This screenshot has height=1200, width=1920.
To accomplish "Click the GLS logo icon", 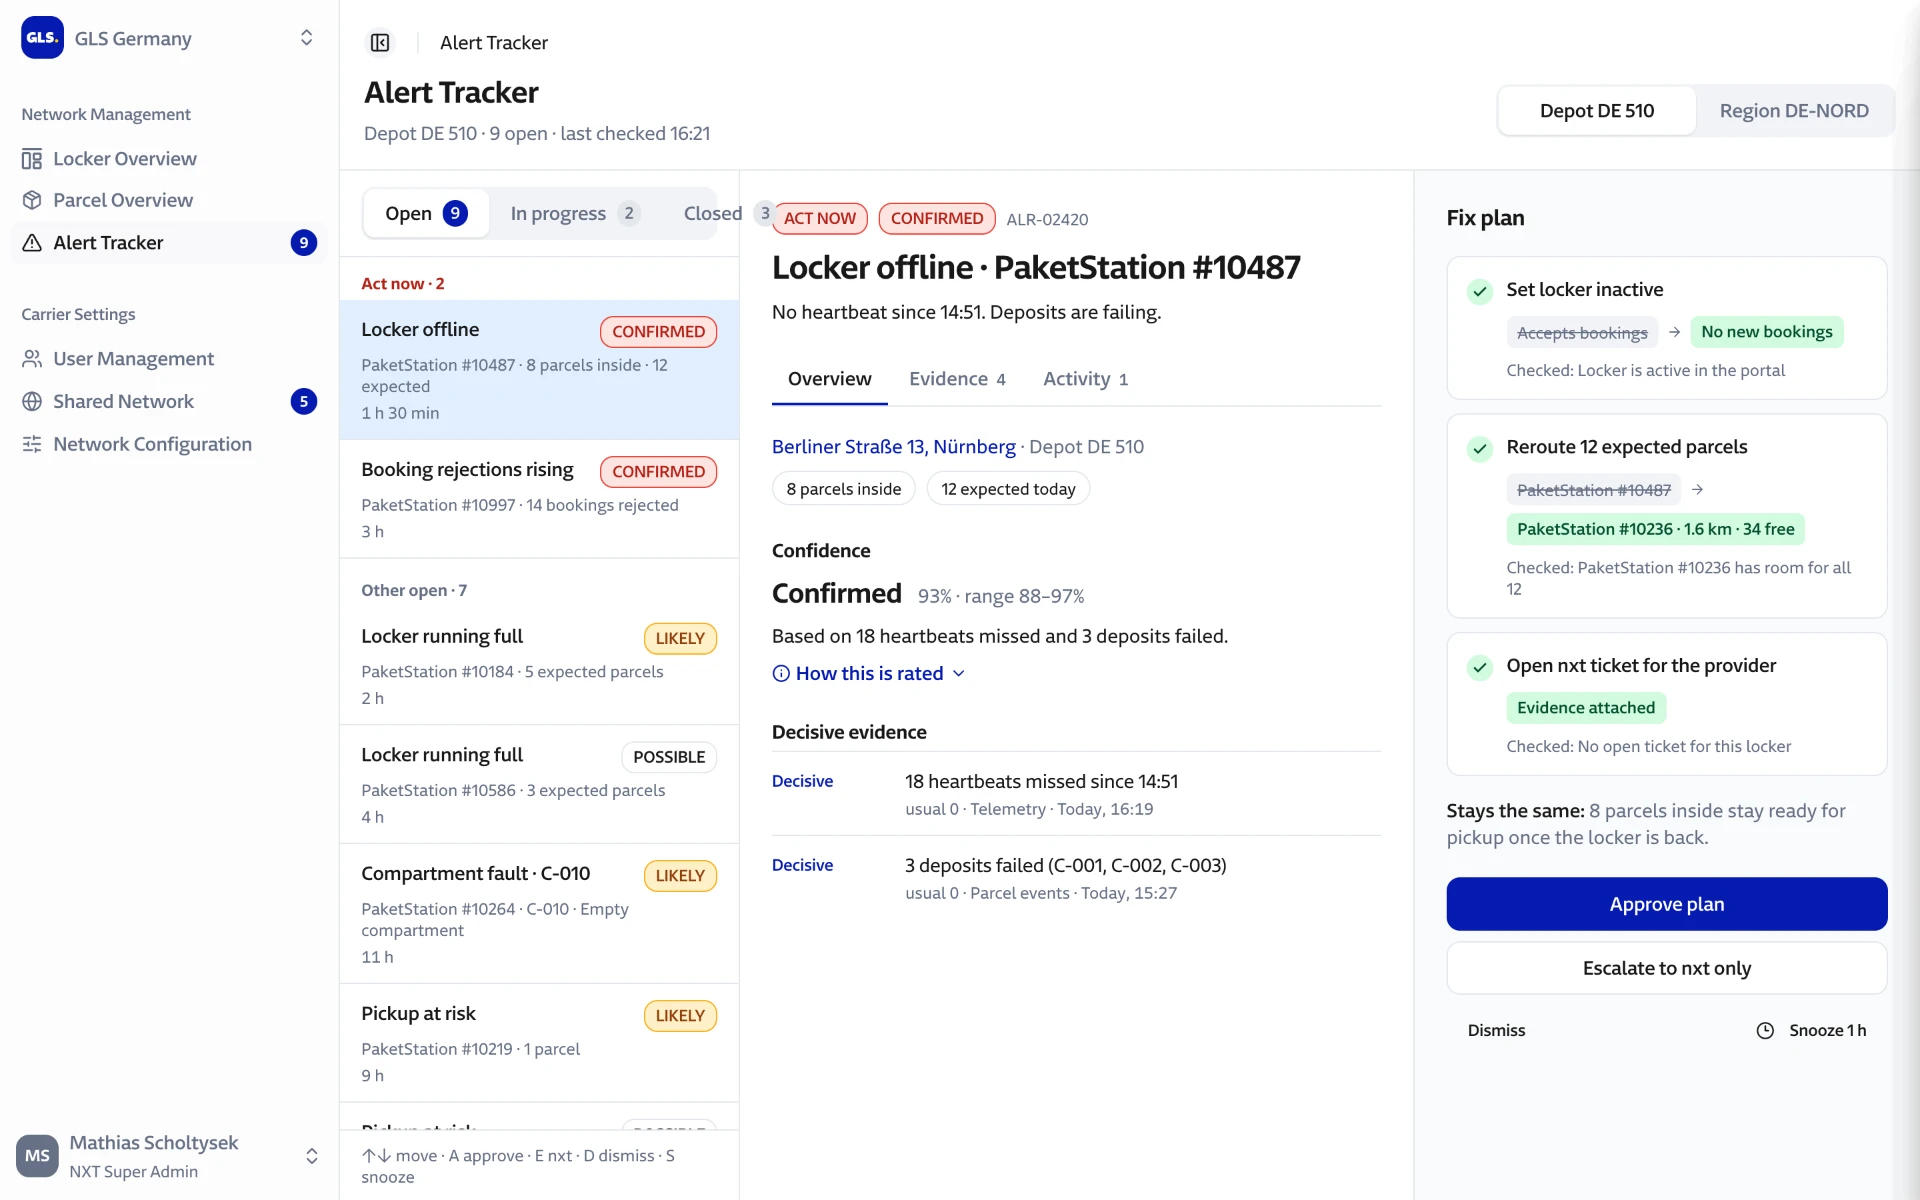I will tap(42, 38).
